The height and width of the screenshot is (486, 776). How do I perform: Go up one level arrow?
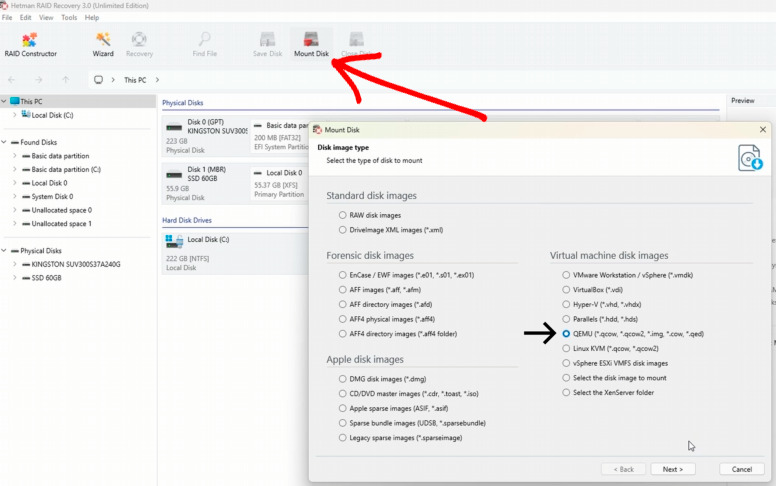click(x=65, y=80)
